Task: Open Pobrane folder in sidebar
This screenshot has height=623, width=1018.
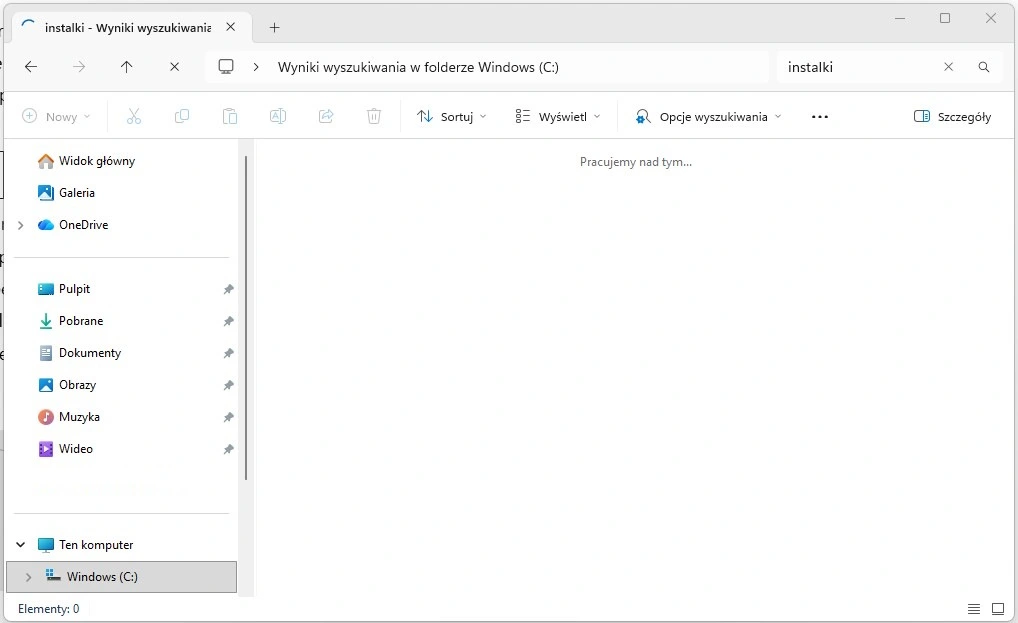Action: point(81,321)
